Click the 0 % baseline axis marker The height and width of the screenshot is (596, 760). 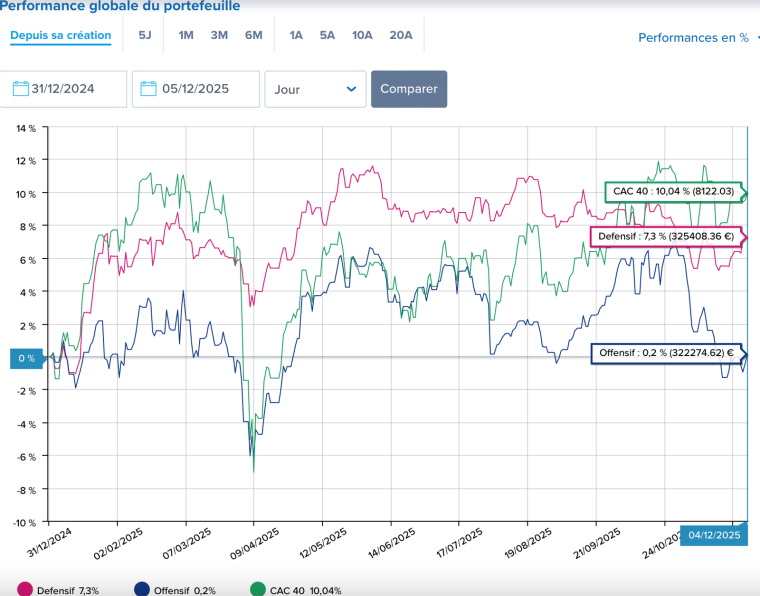tap(24, 358)
